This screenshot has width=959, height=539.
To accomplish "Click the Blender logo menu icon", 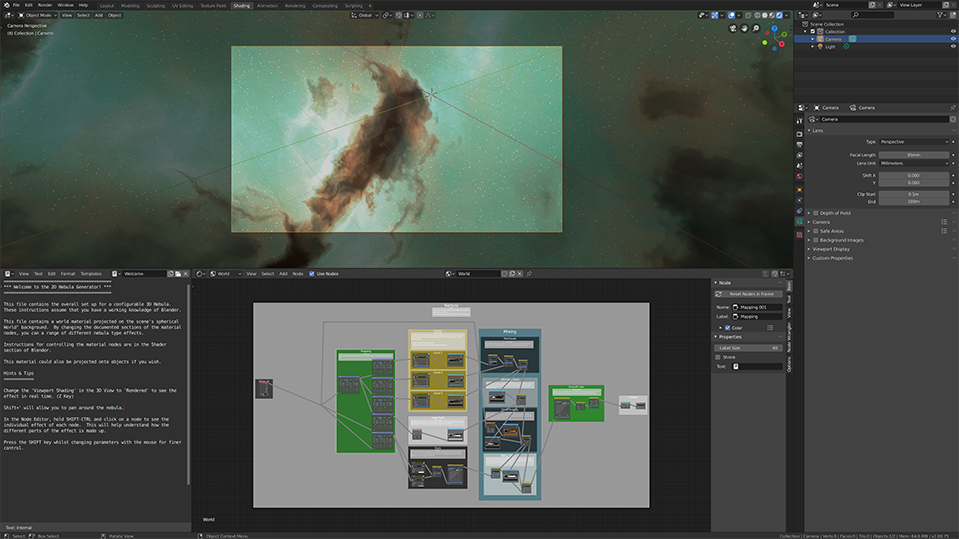I will [5, 5].
